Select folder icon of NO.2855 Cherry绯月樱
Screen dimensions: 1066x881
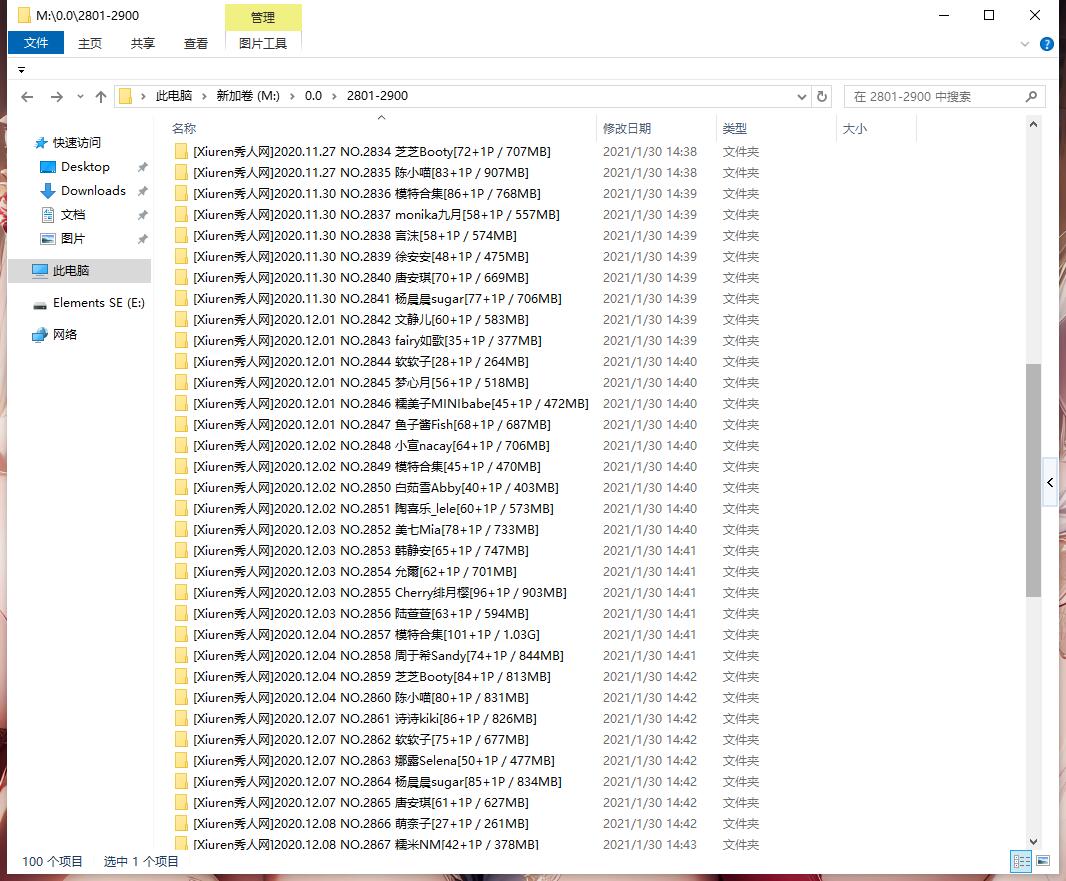click(x=181, y=593)
